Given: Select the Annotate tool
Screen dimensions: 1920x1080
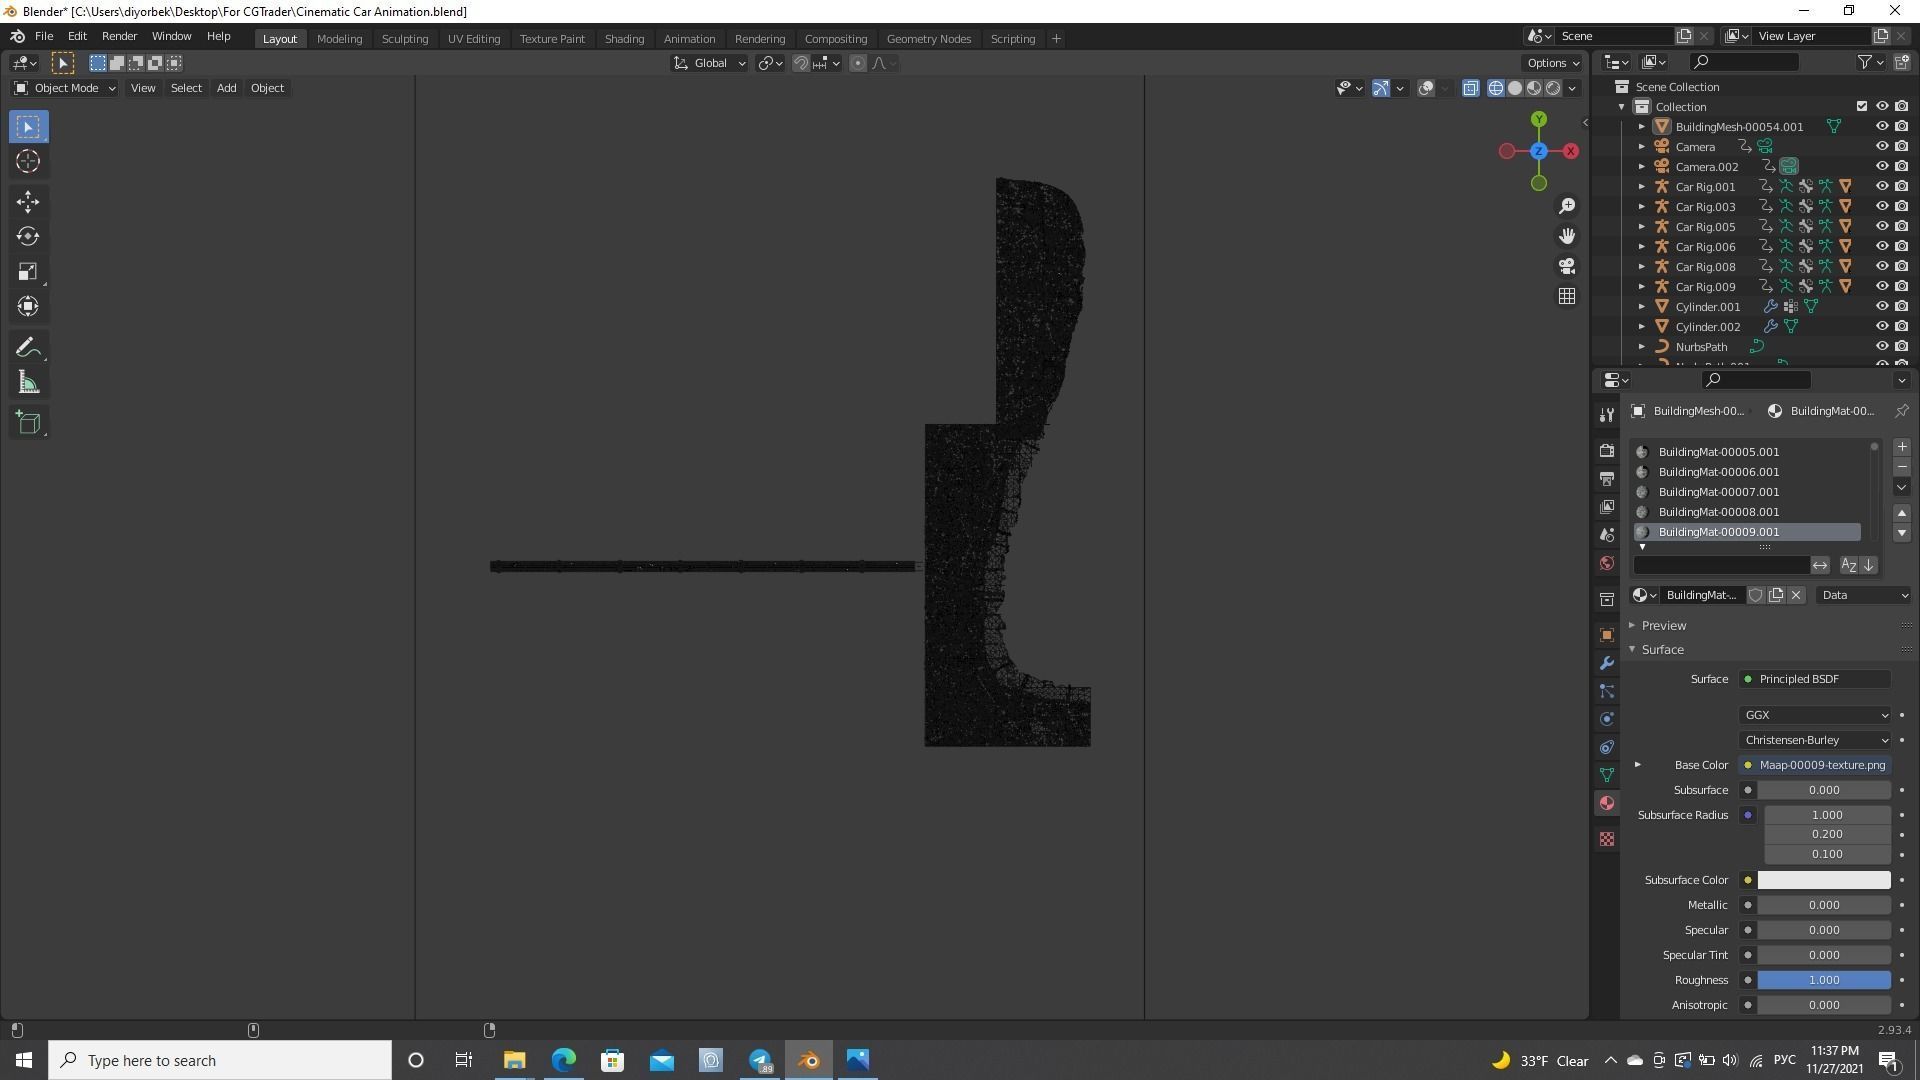Looking at the screenshot, I should click(28, 348).
